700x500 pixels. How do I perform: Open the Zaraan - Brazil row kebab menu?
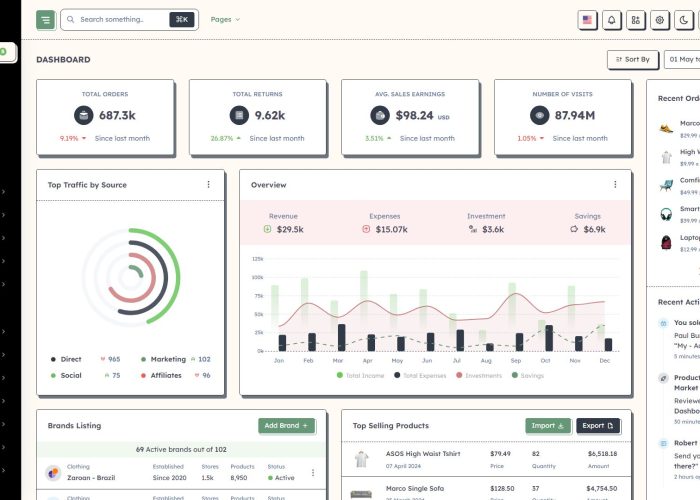click(x=313, y=472)
